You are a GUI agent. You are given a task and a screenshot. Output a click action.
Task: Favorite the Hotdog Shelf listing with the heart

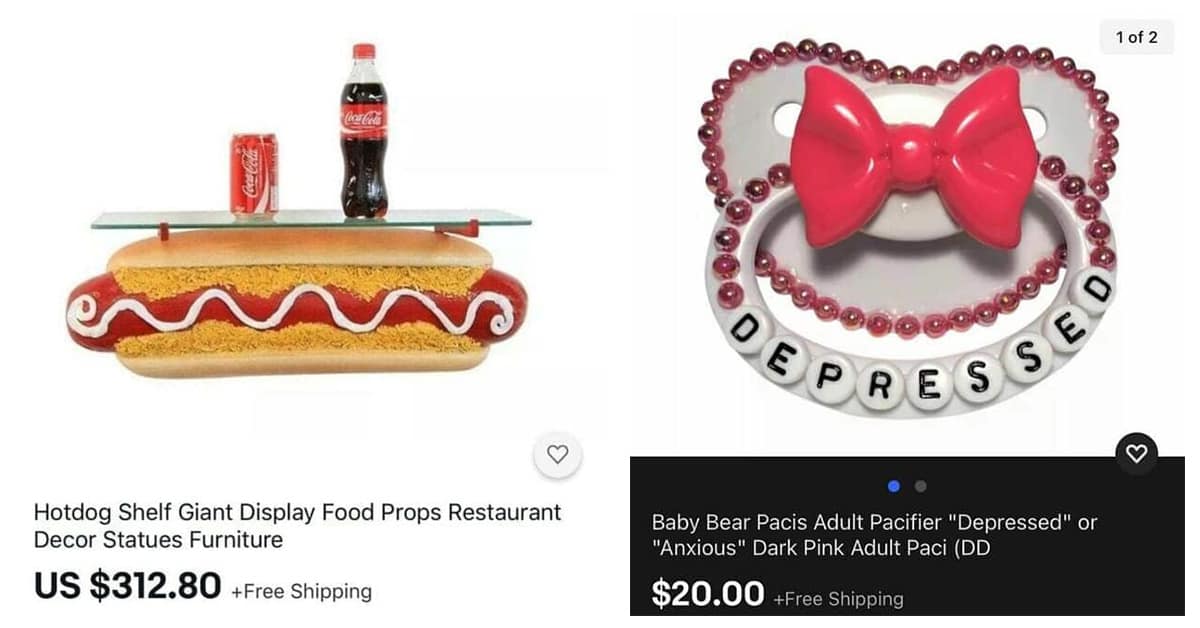tap(558, 454)
